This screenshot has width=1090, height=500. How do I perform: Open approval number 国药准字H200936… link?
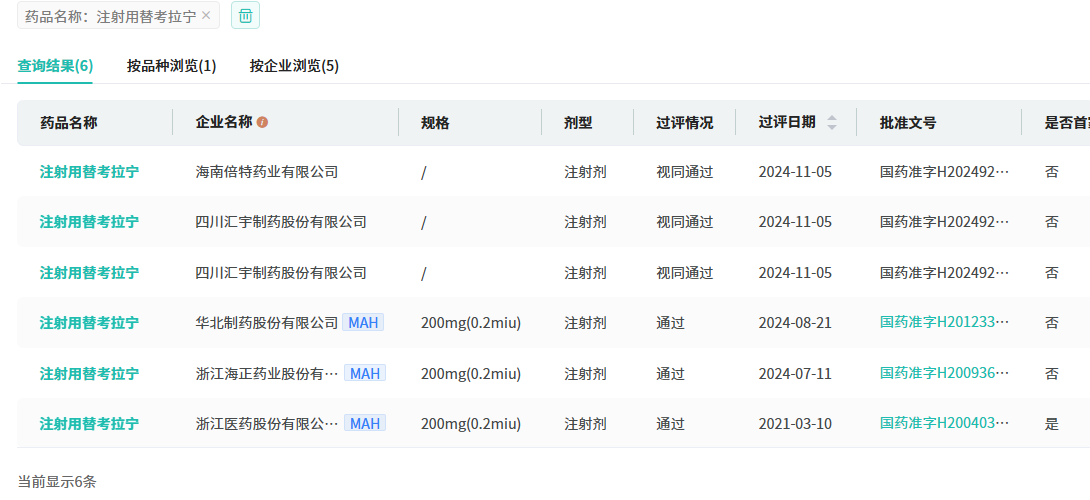tap(945, 373)
